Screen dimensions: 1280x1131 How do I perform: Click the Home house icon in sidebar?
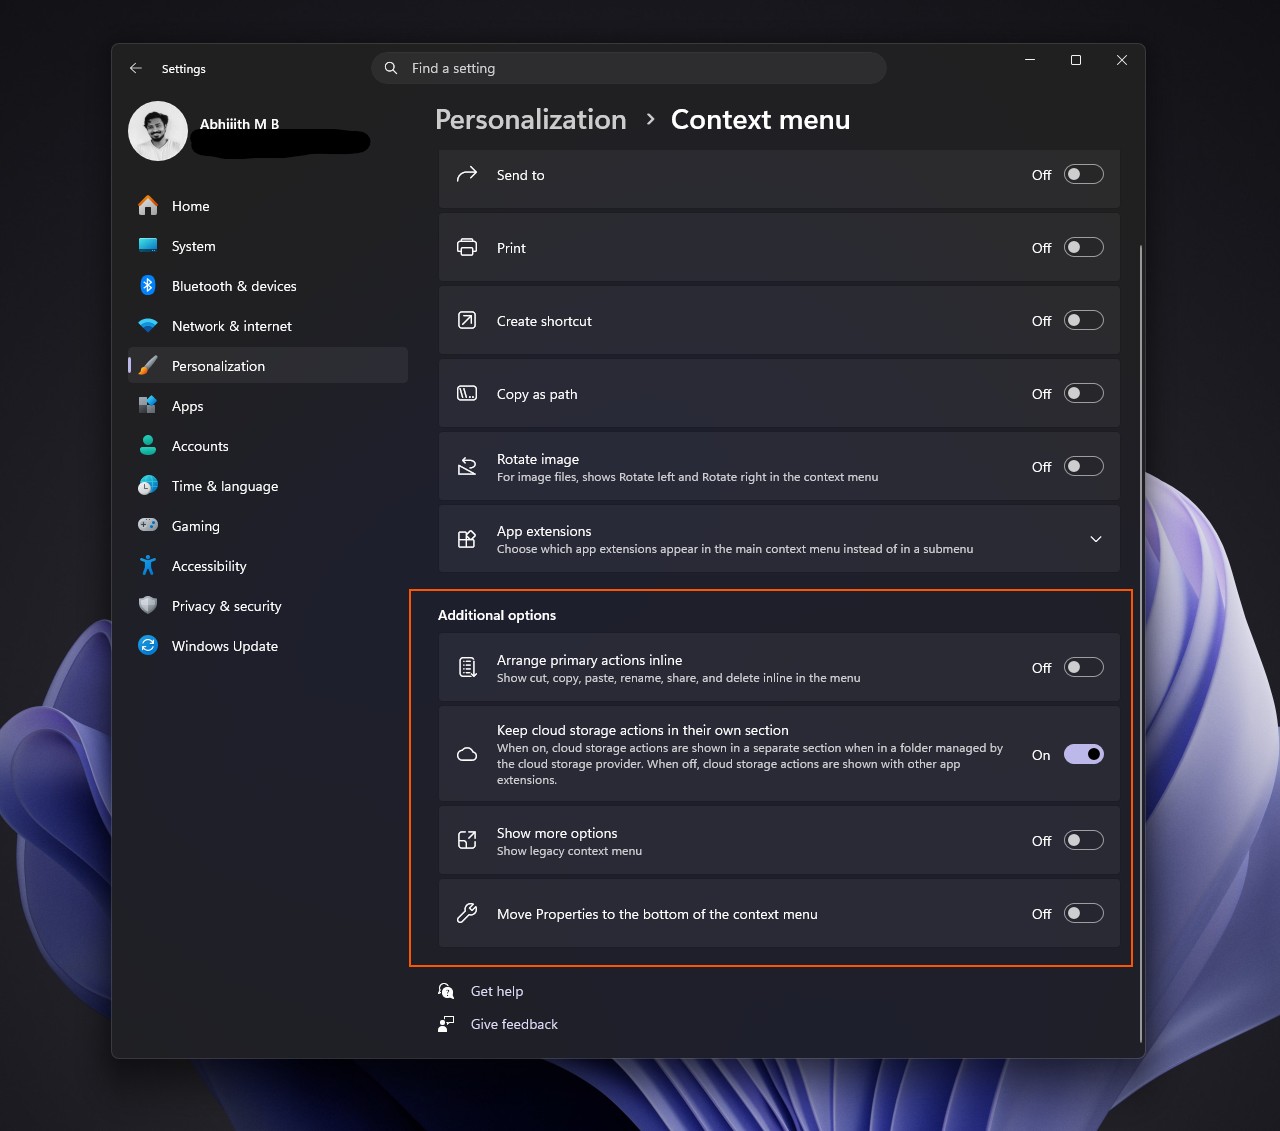148,205
